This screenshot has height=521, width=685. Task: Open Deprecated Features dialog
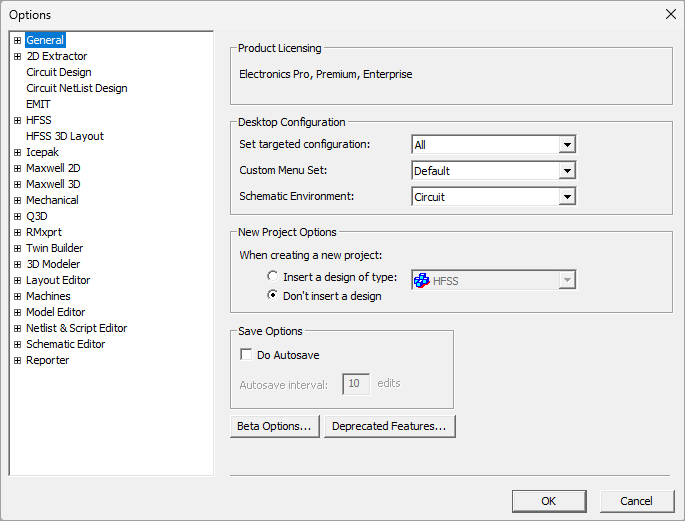[x=390, y=426]
